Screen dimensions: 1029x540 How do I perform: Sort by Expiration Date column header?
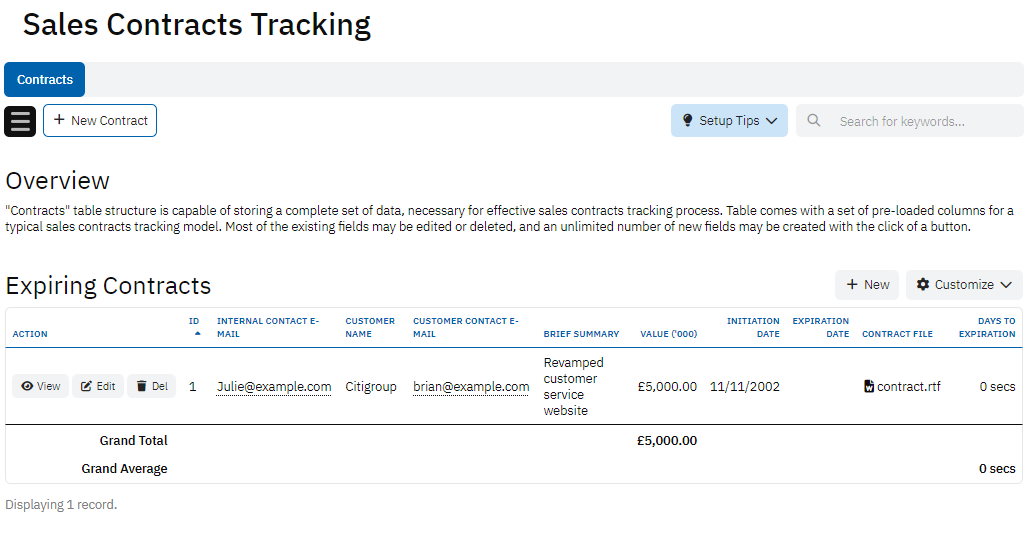pos(820,327)
